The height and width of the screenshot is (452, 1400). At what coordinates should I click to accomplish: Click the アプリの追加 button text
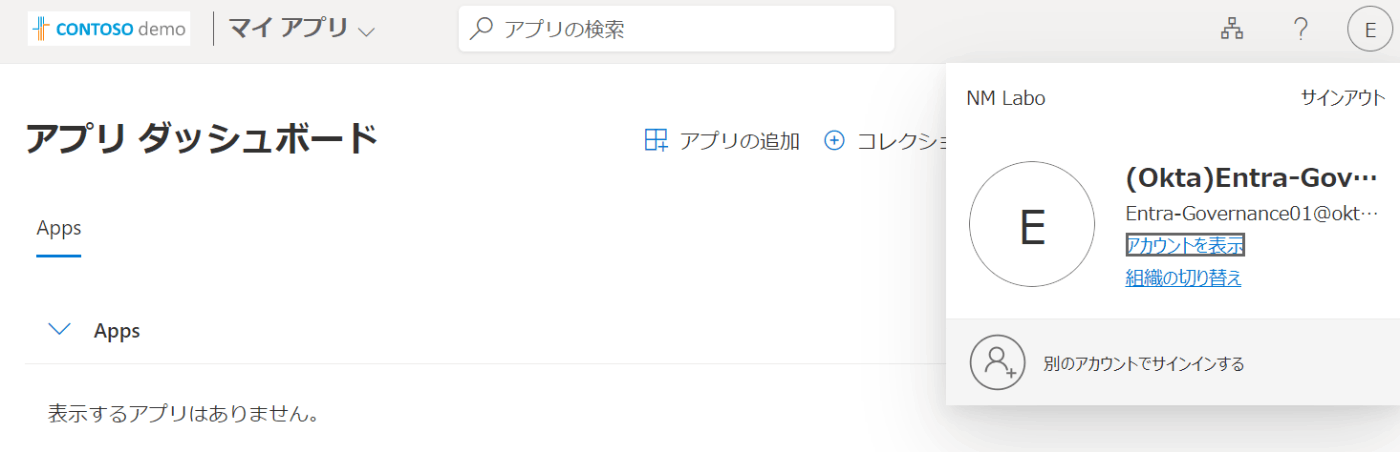[740, 141]
